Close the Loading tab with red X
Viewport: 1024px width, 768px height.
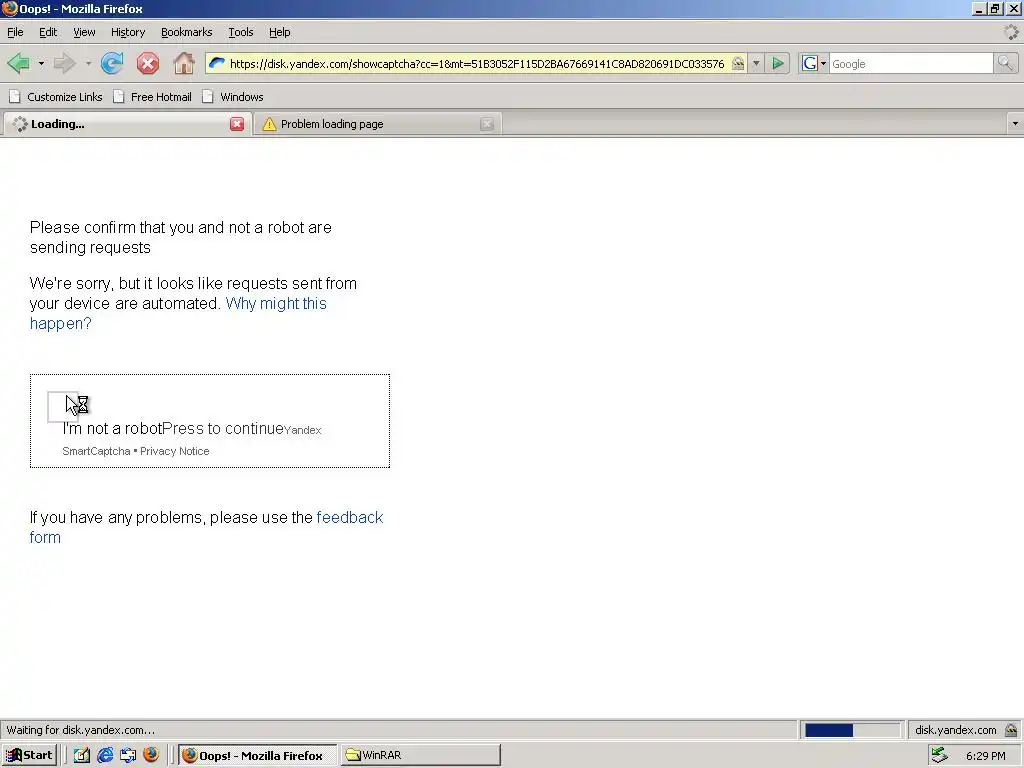coord(237,124)
